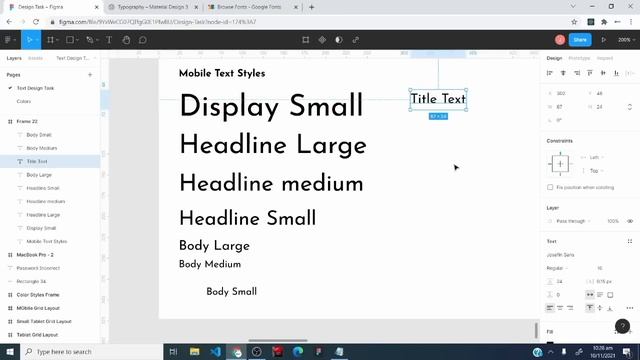Screen dimensions: 640x360
Task: Set text vertical align middle
Action: click(600, 308)
